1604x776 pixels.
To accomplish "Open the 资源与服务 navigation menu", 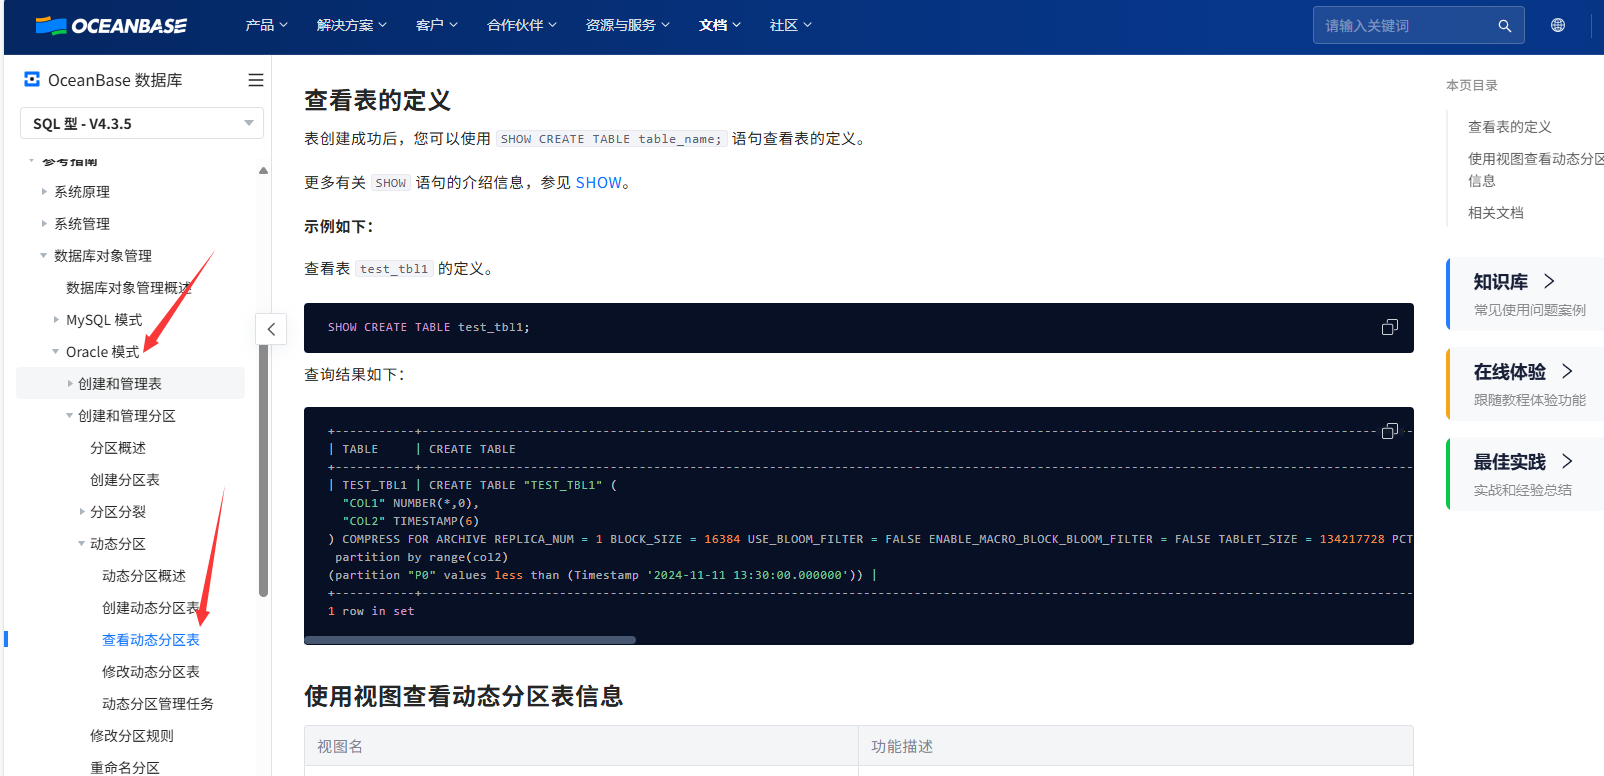I will (627, 25).
